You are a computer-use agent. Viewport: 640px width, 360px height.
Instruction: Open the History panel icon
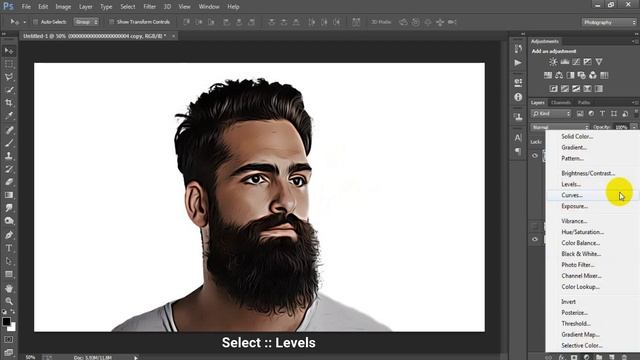coord(518,49)
